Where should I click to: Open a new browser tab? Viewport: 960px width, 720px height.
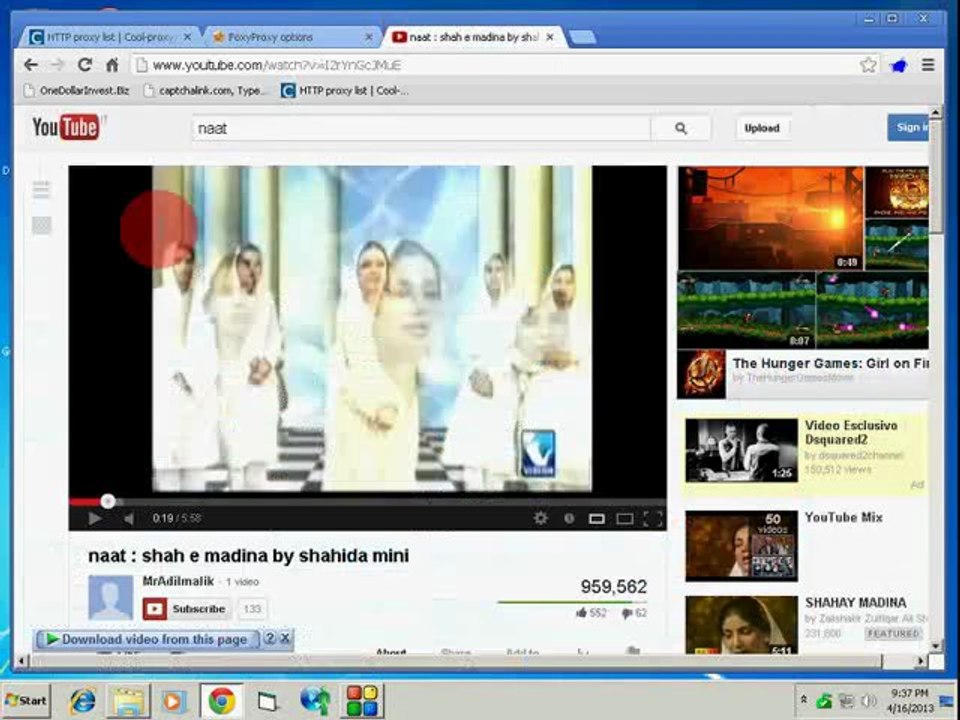[x=582, y=37]
